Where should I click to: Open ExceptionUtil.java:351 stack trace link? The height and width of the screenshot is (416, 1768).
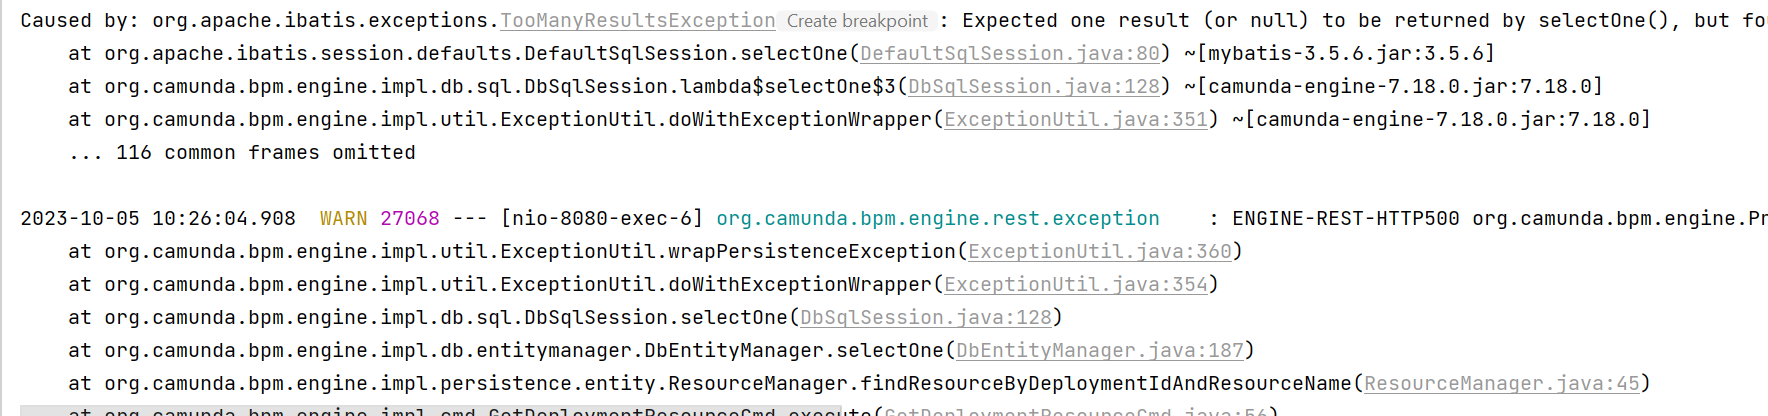(x=1076, y=119)
